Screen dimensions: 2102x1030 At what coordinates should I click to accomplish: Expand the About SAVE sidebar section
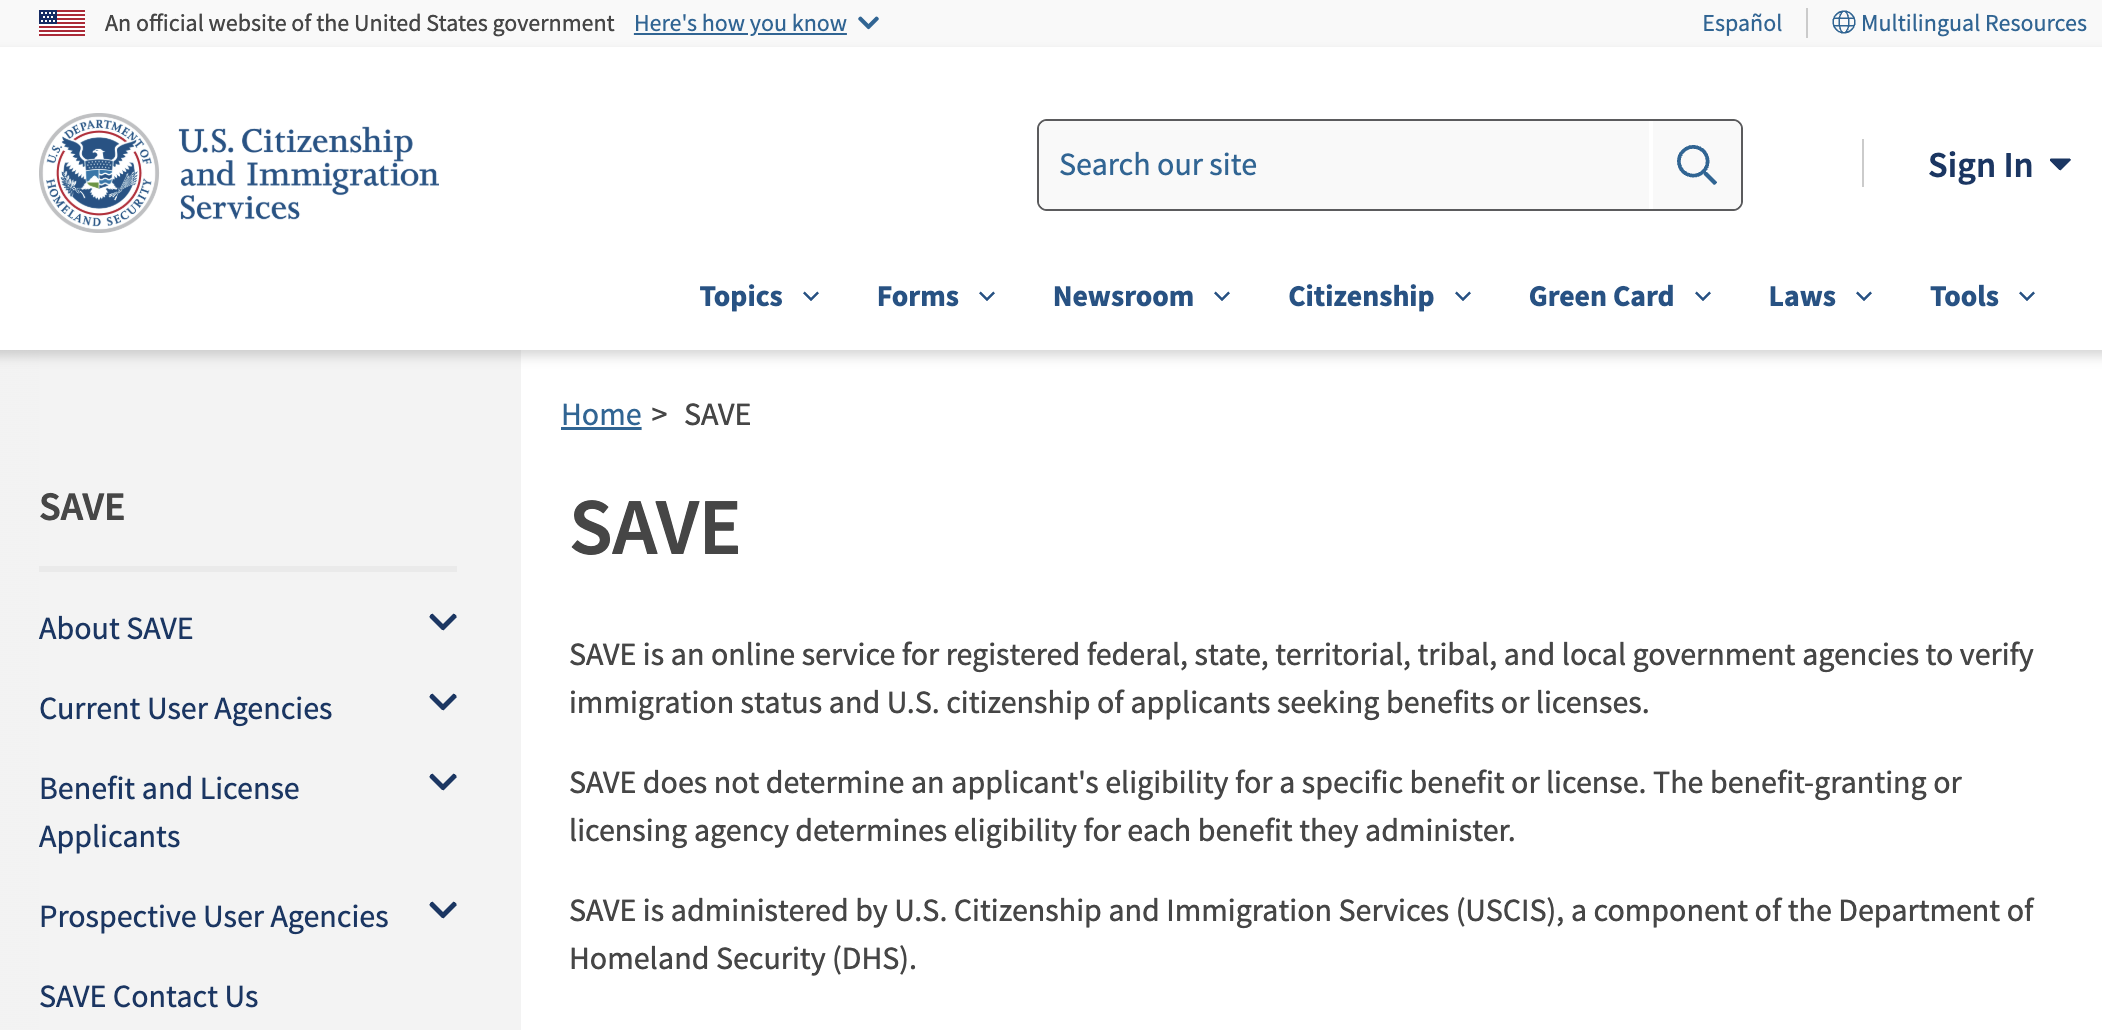[443, 623]
